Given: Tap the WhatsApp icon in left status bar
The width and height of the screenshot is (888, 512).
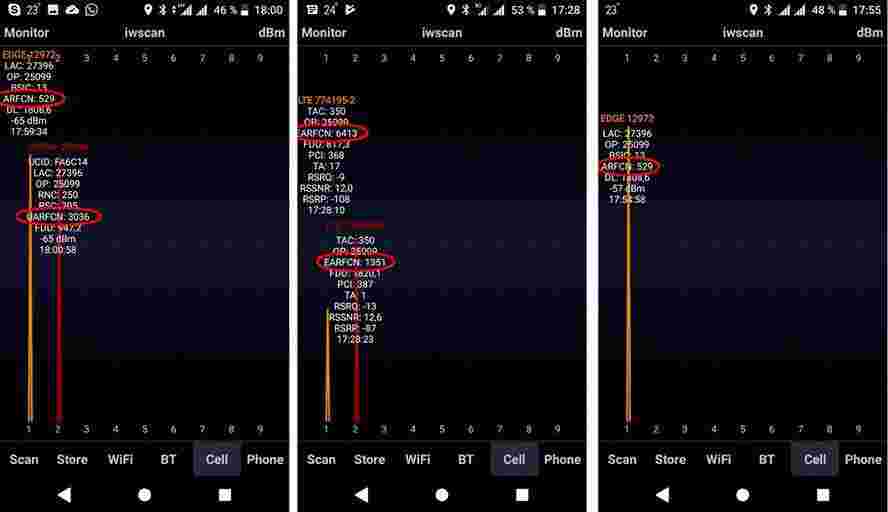Looking at the screenshot, I should pyautogui.click(x=91, y=10).
